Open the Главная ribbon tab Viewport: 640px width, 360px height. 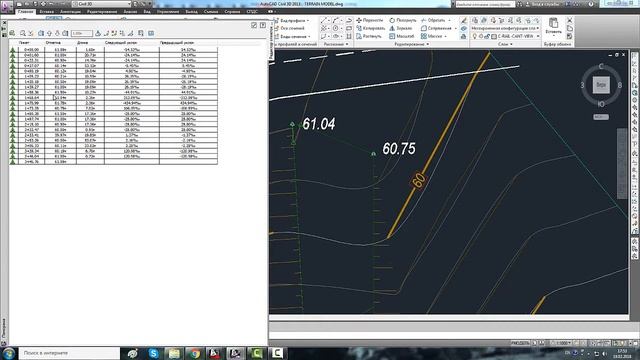(25, 11)
